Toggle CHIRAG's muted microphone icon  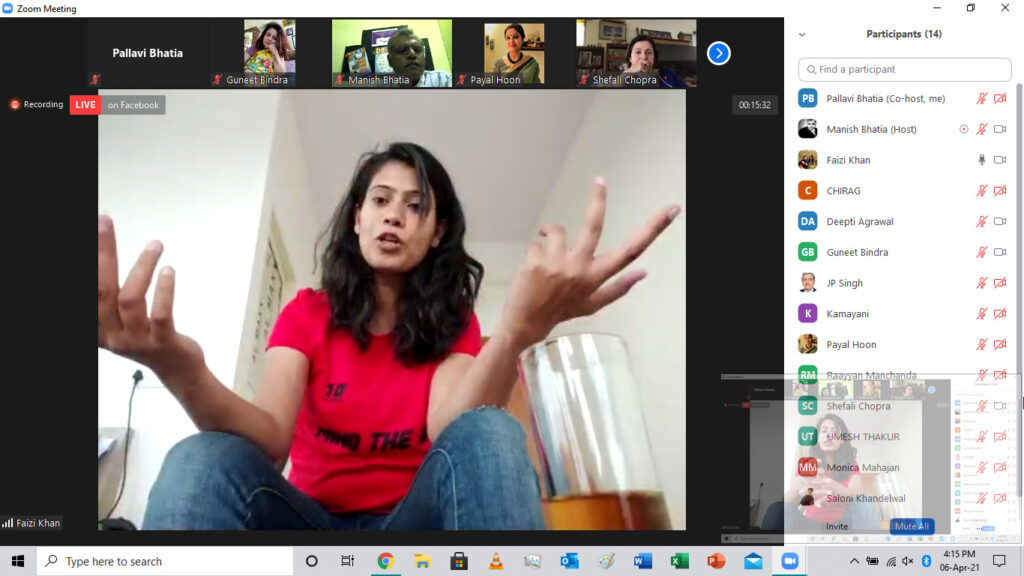(982, 191)
